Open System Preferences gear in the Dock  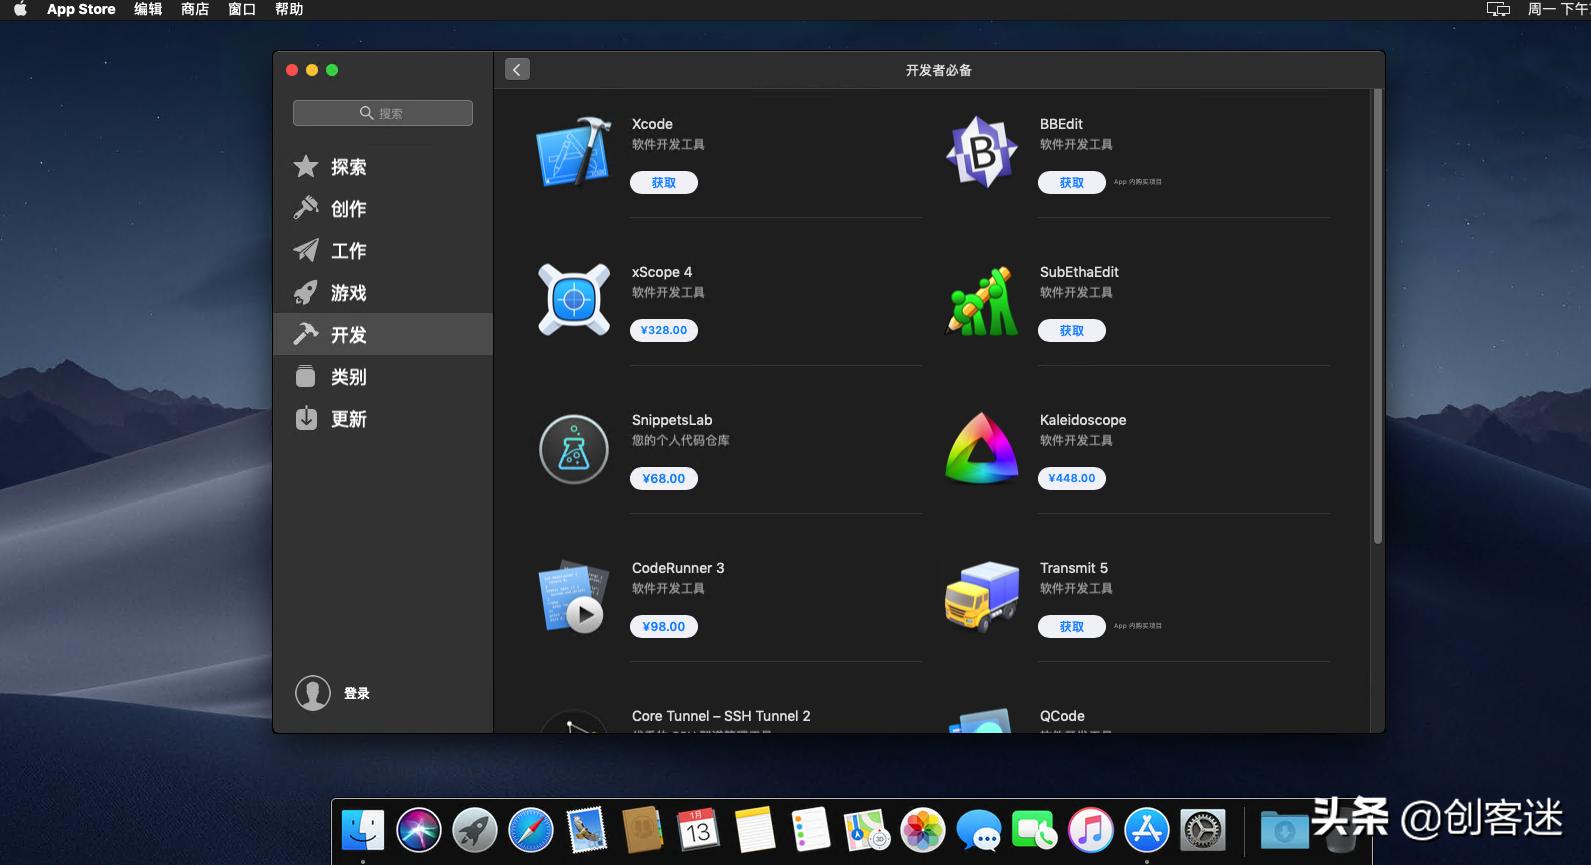coord(1203,830)
